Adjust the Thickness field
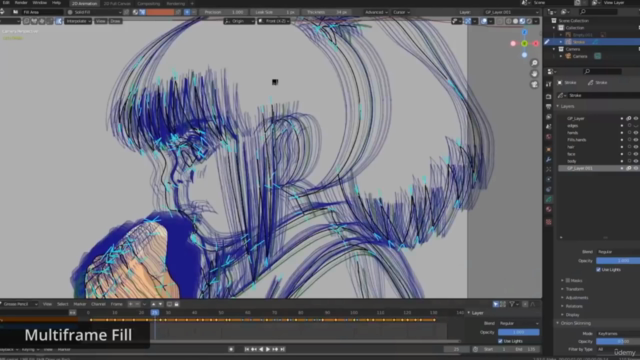Image resolution: width=640 pixels, height=360 pixels. (327, 12)
